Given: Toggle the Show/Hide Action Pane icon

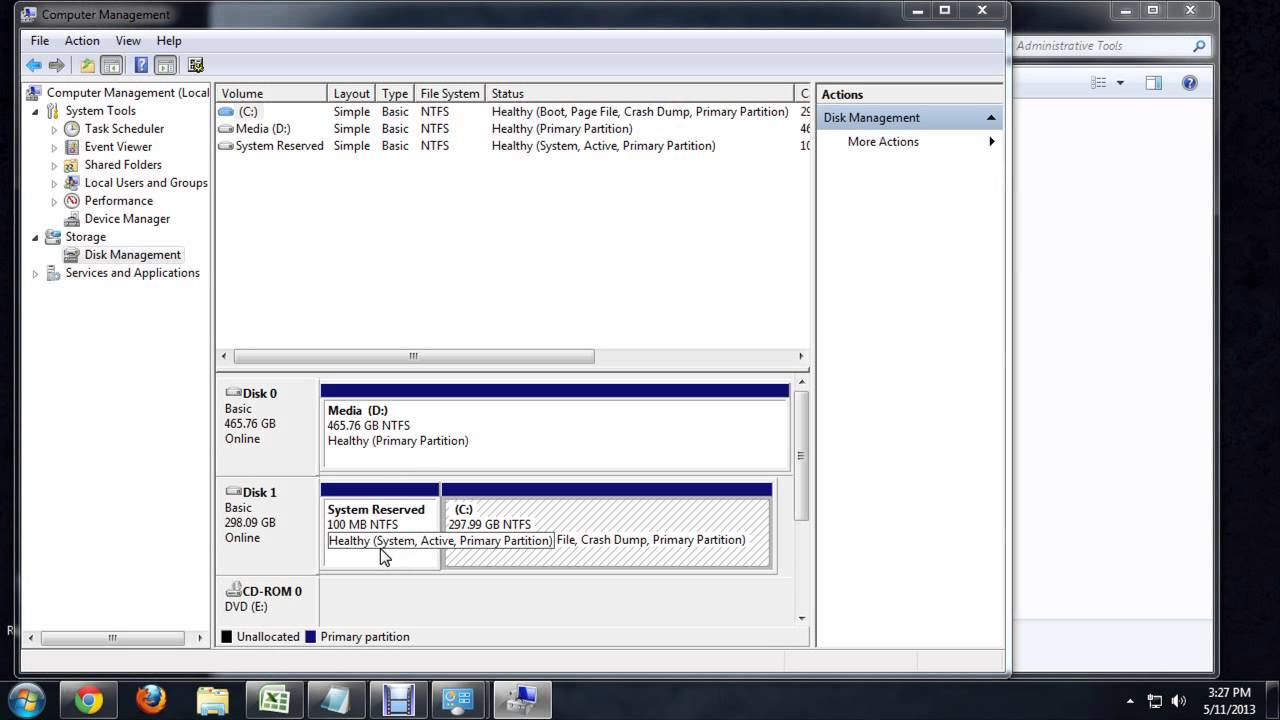Looking at the screenshot, I should click(x=166, y=65).
